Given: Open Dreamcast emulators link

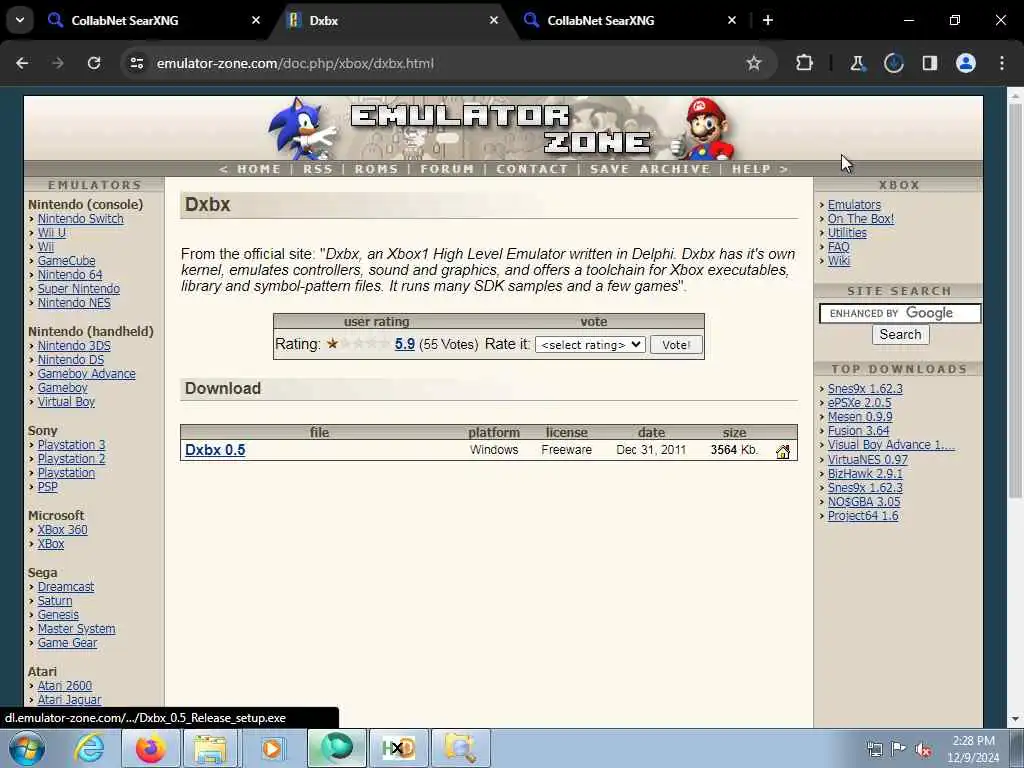Looking at the screenshot, I should (x=65, y=586).
